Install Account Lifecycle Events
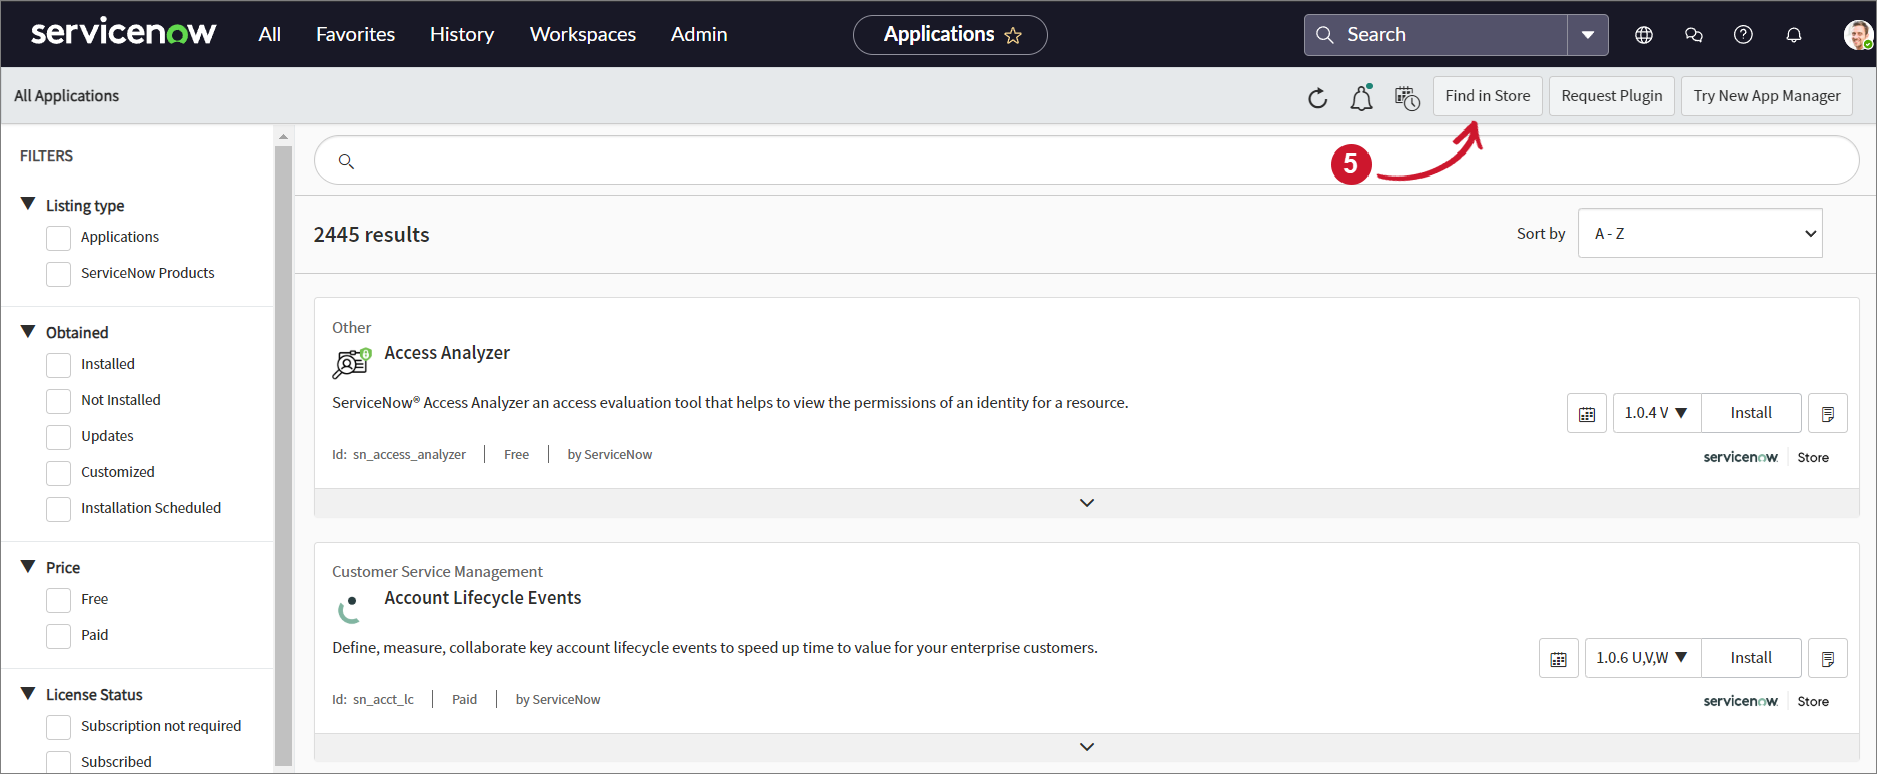This screenshot has width=1877, height=774. [1751, 658]
